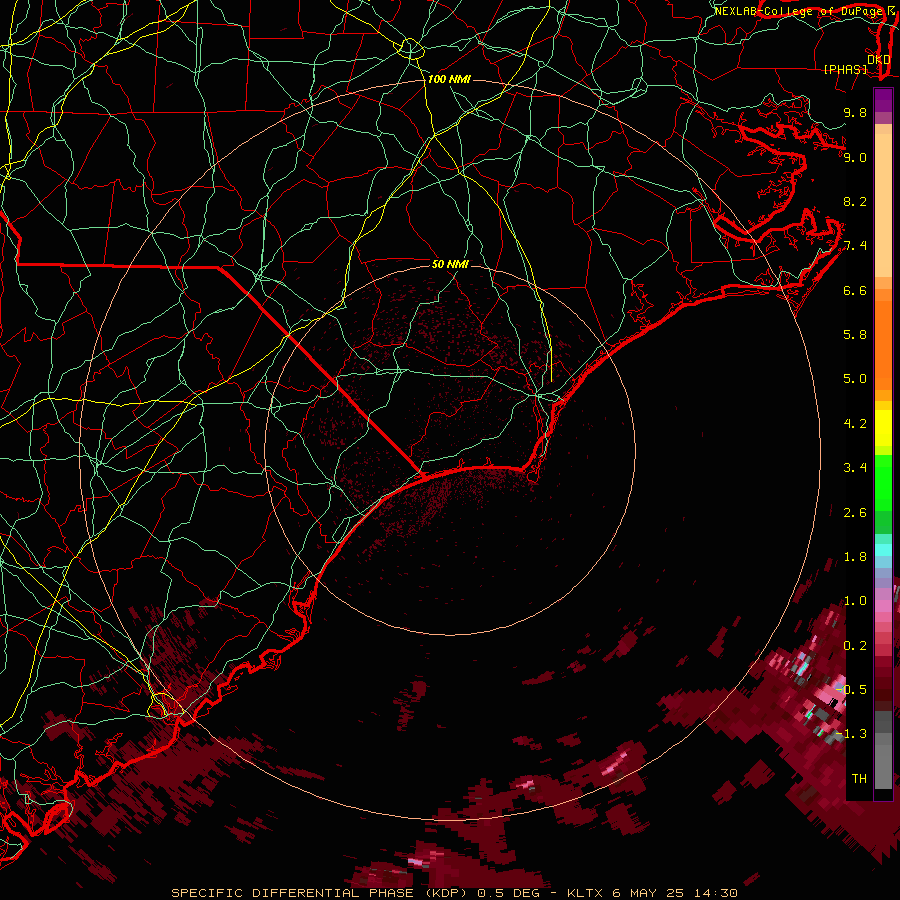The width and height of the screenshot is (900, 900).
Task: Click the 5.0 value on color scale
Action: tap(855, 379)
